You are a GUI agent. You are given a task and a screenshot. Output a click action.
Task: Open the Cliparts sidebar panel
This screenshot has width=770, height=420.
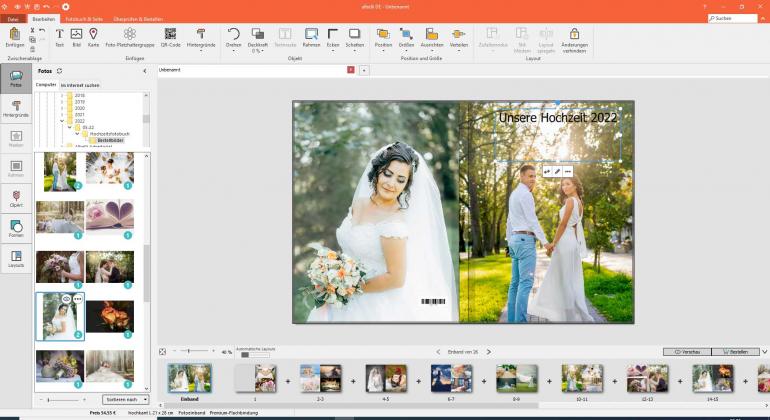[16, 199]
